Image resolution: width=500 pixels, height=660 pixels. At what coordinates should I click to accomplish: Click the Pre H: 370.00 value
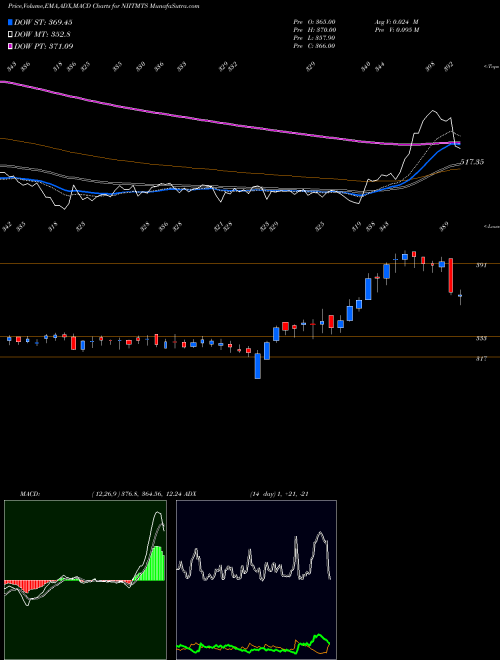[x=314, y=30]
